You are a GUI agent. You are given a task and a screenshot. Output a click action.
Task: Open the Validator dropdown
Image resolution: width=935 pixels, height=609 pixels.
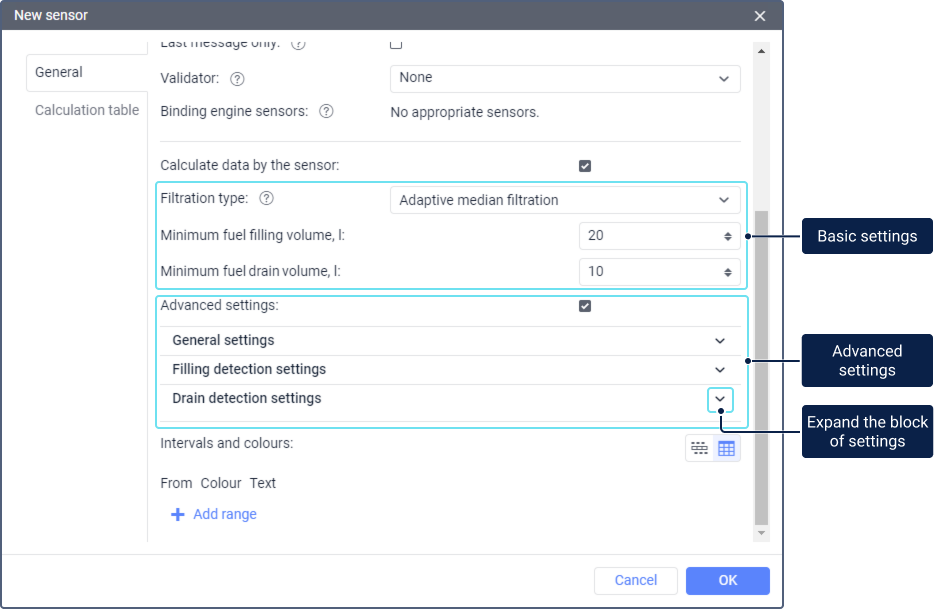(565, 78)
